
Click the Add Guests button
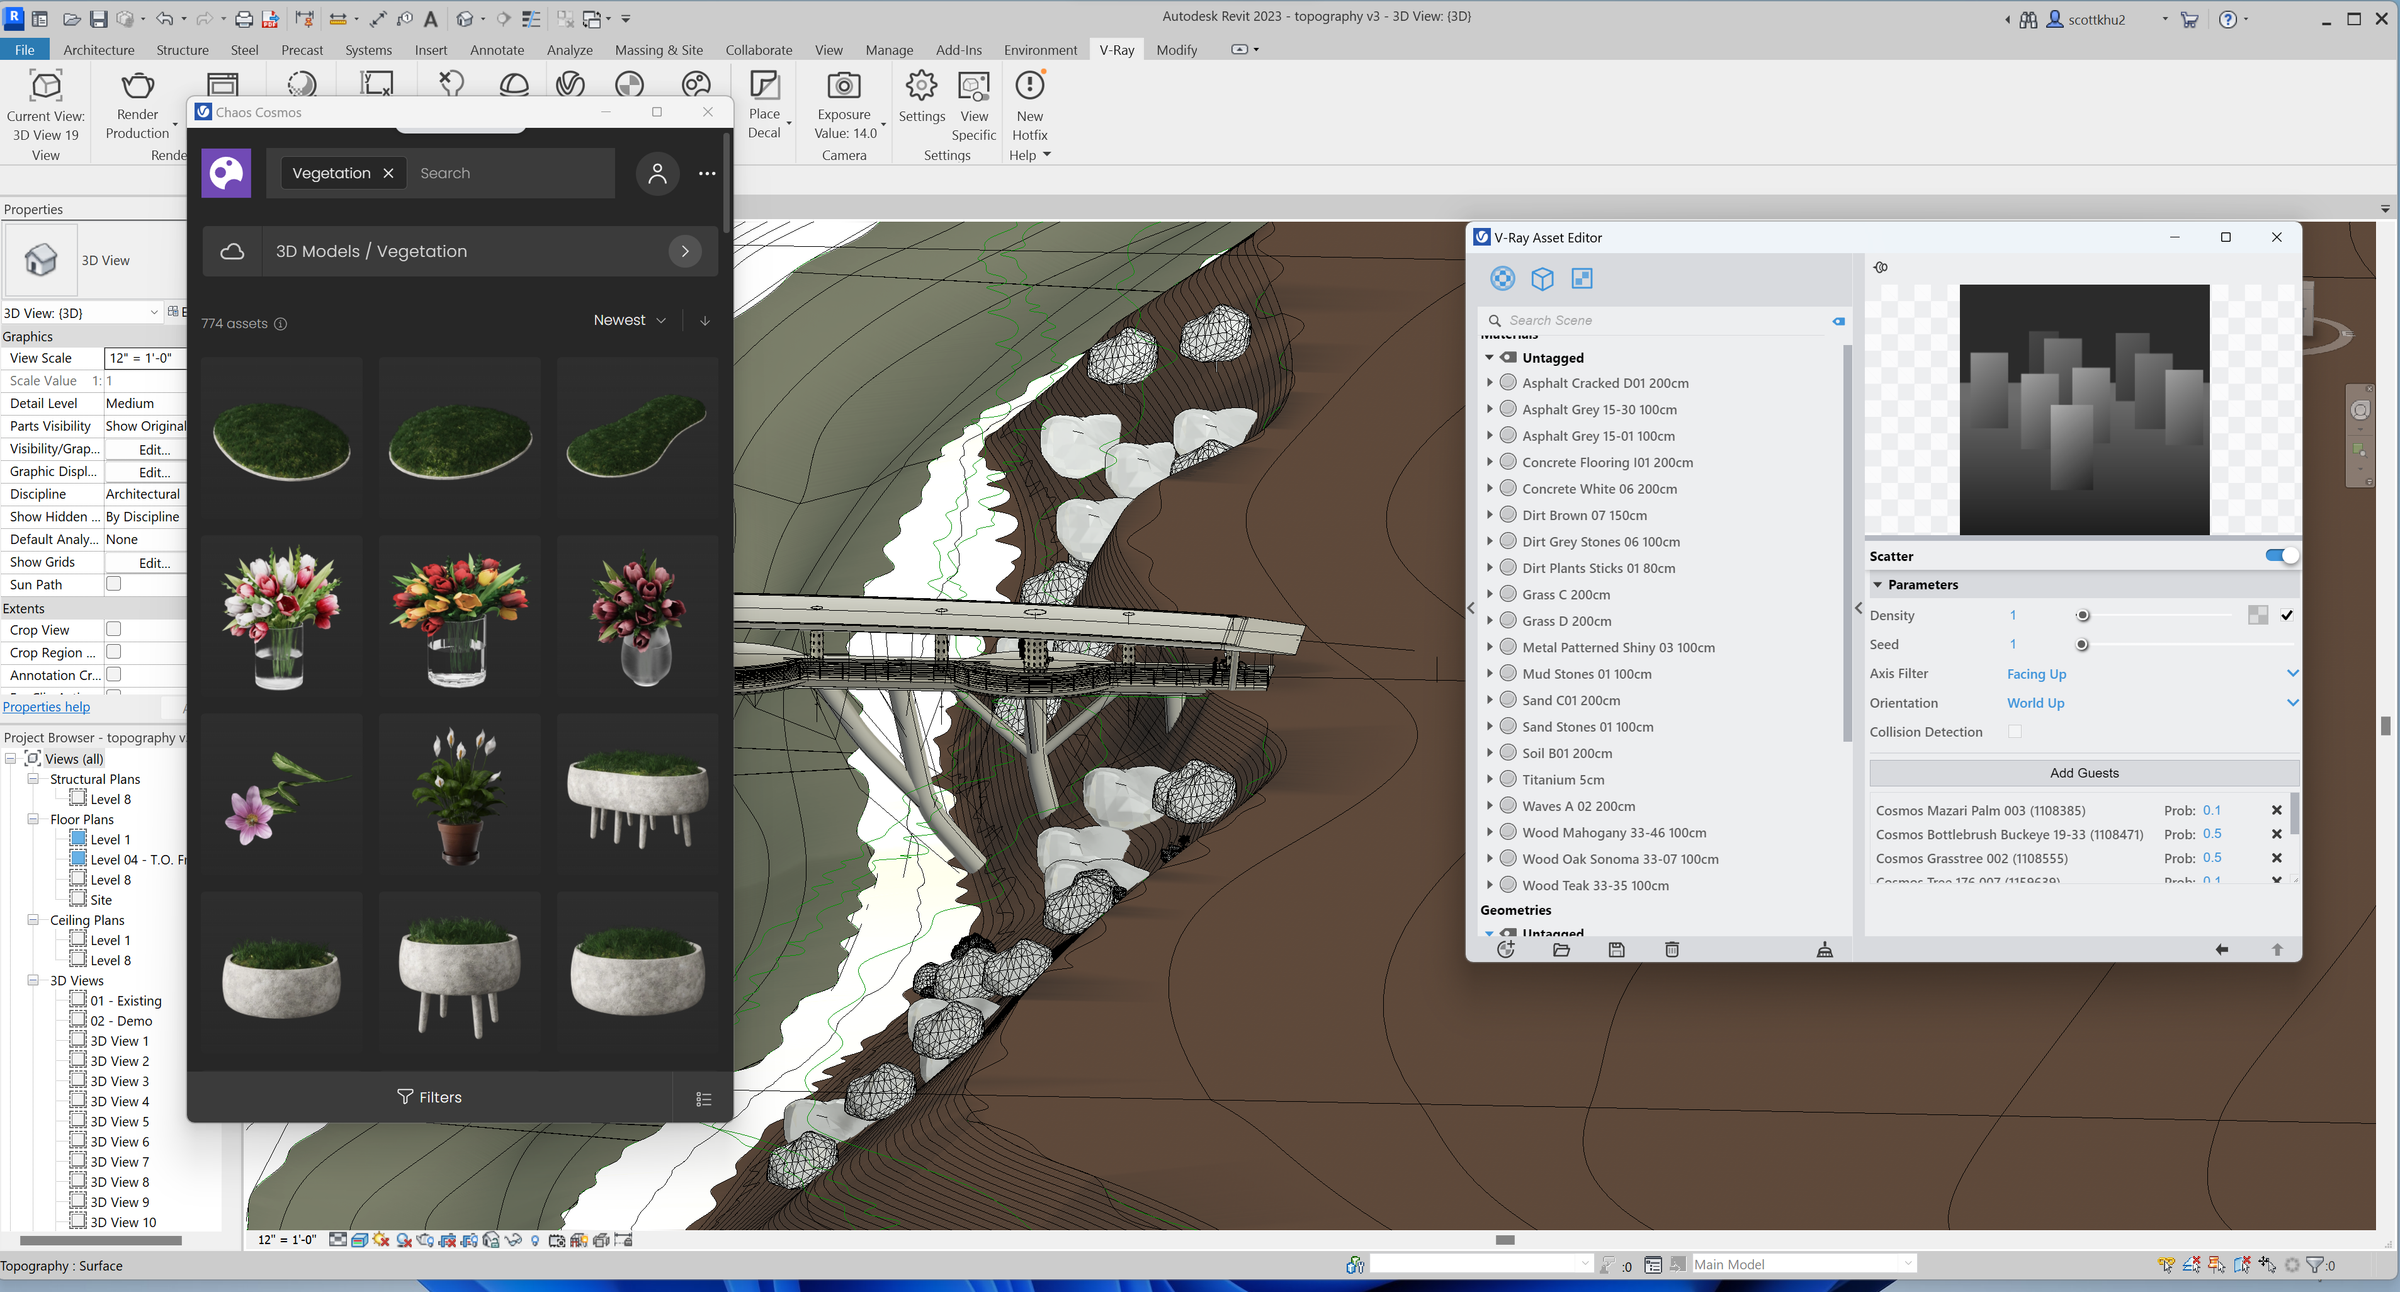(x=2083, y=773)
